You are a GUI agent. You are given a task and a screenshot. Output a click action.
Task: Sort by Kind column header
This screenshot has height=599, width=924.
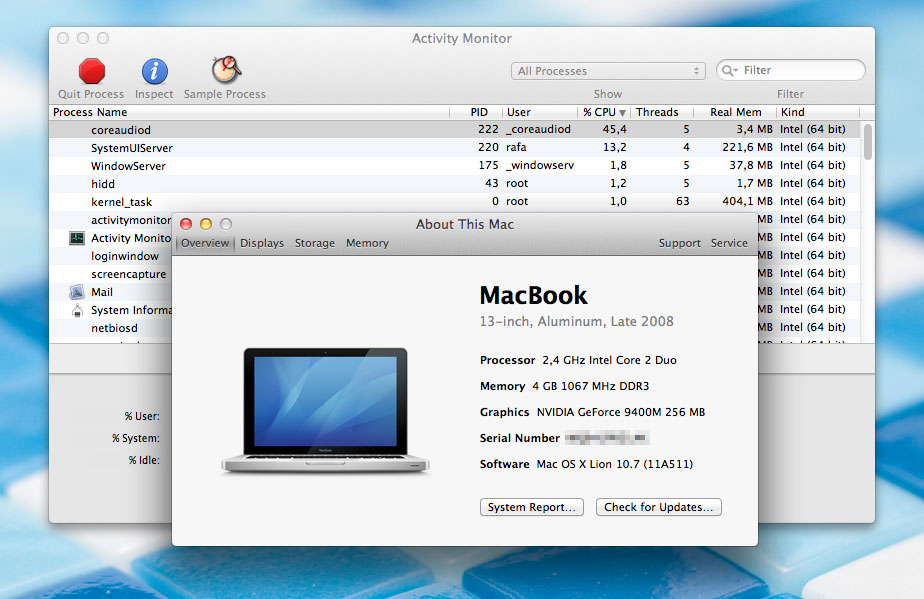pyautogui.click(x=818, y=112)
